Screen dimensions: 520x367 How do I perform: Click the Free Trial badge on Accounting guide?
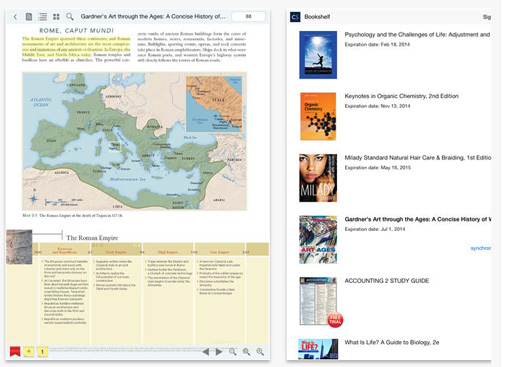click(x=335, y=320)
